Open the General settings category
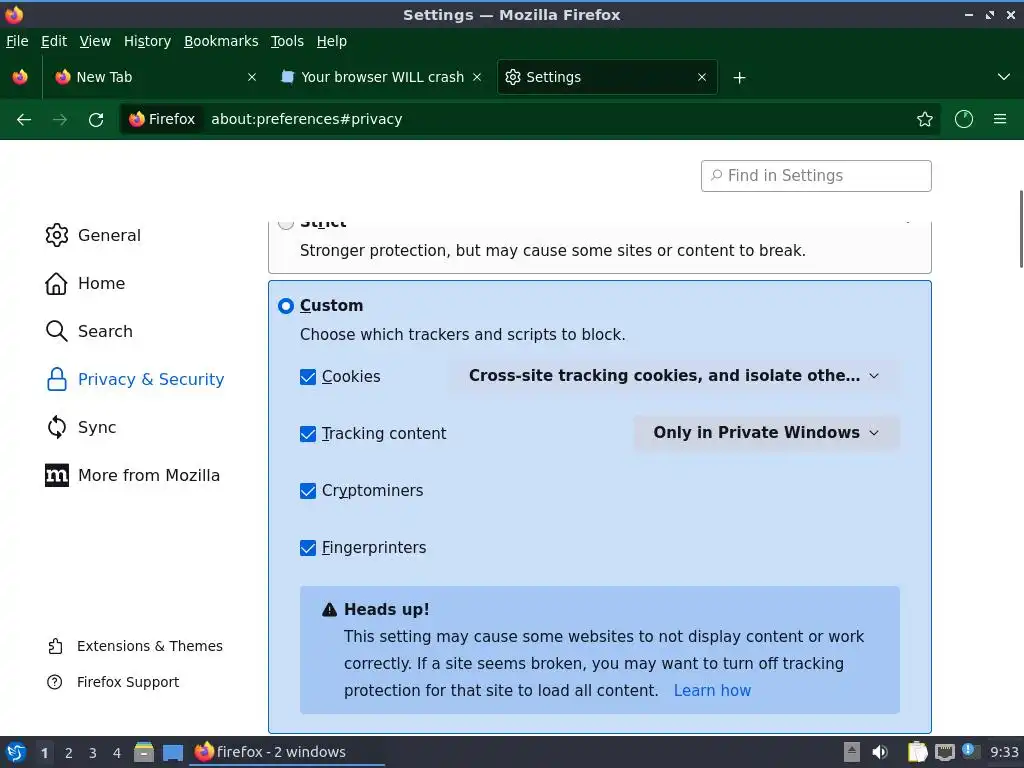Image resolution: width=1024 pixels, height=768 pixels. click(x=93, y=235)
